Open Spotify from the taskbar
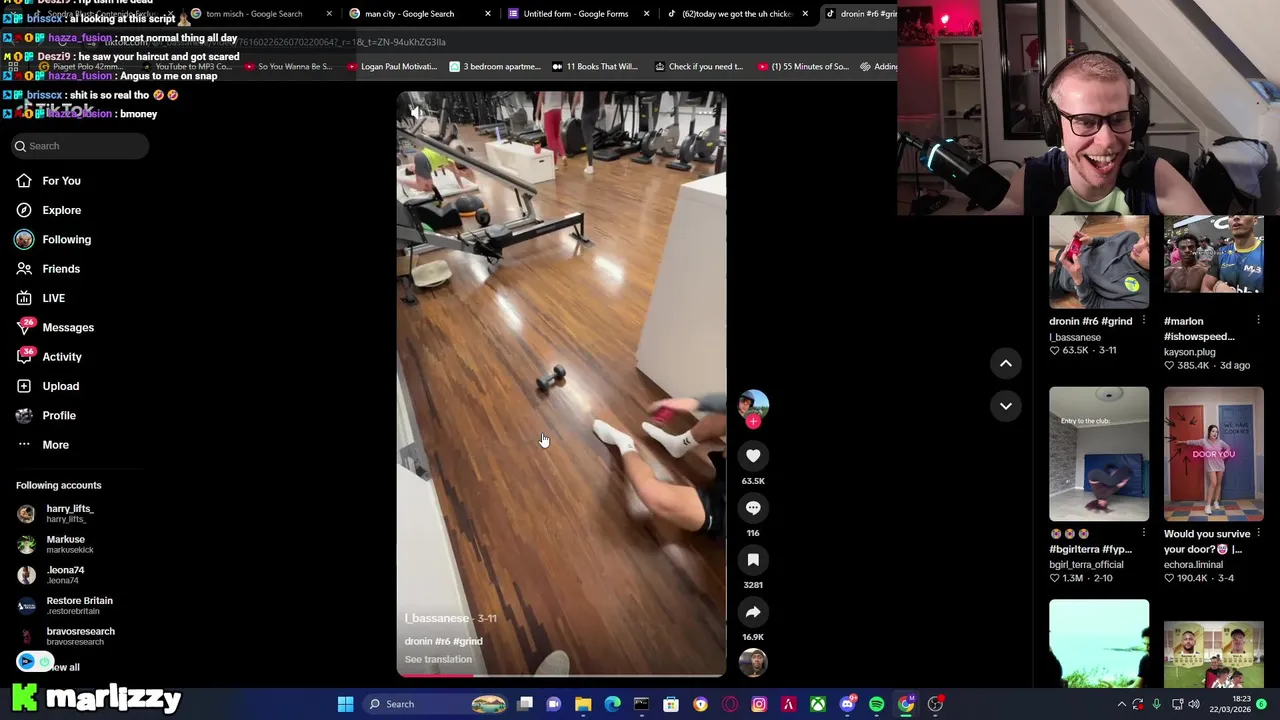Viewport: 1280px width, 720px height. click(x=876, y=704)
